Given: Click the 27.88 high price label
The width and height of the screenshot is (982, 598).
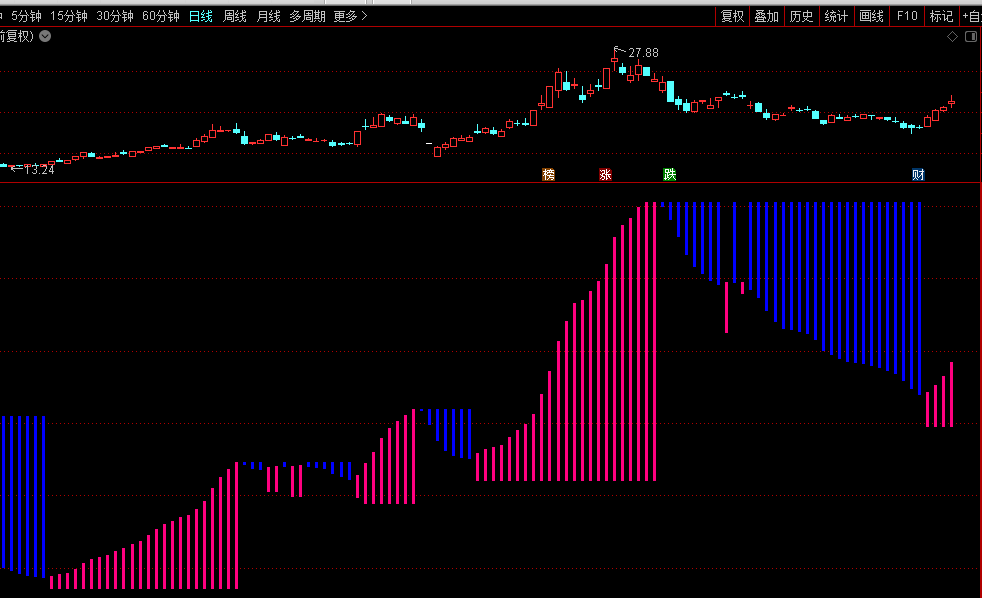Looking at the screenshot, I should point(643,53).
